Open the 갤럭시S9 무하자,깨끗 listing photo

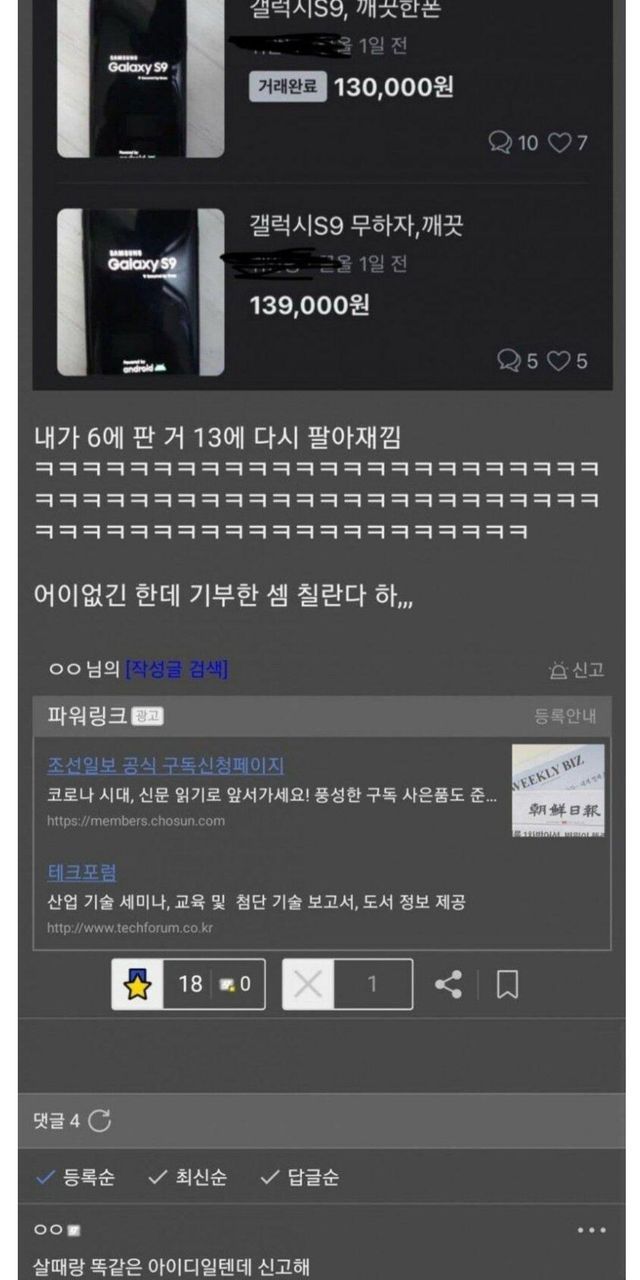(x=141, y=292)
